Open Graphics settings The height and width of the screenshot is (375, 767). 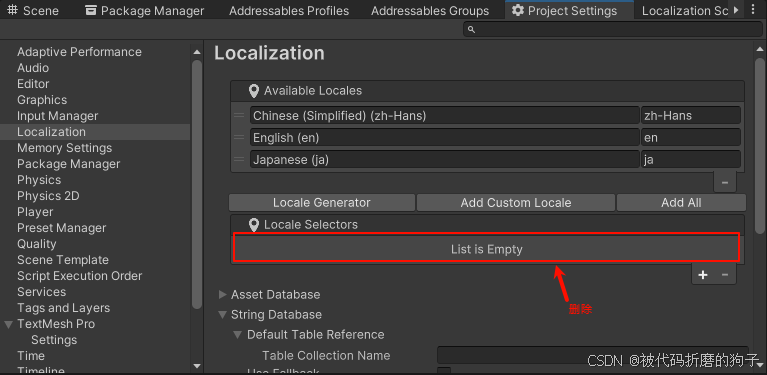42,100
